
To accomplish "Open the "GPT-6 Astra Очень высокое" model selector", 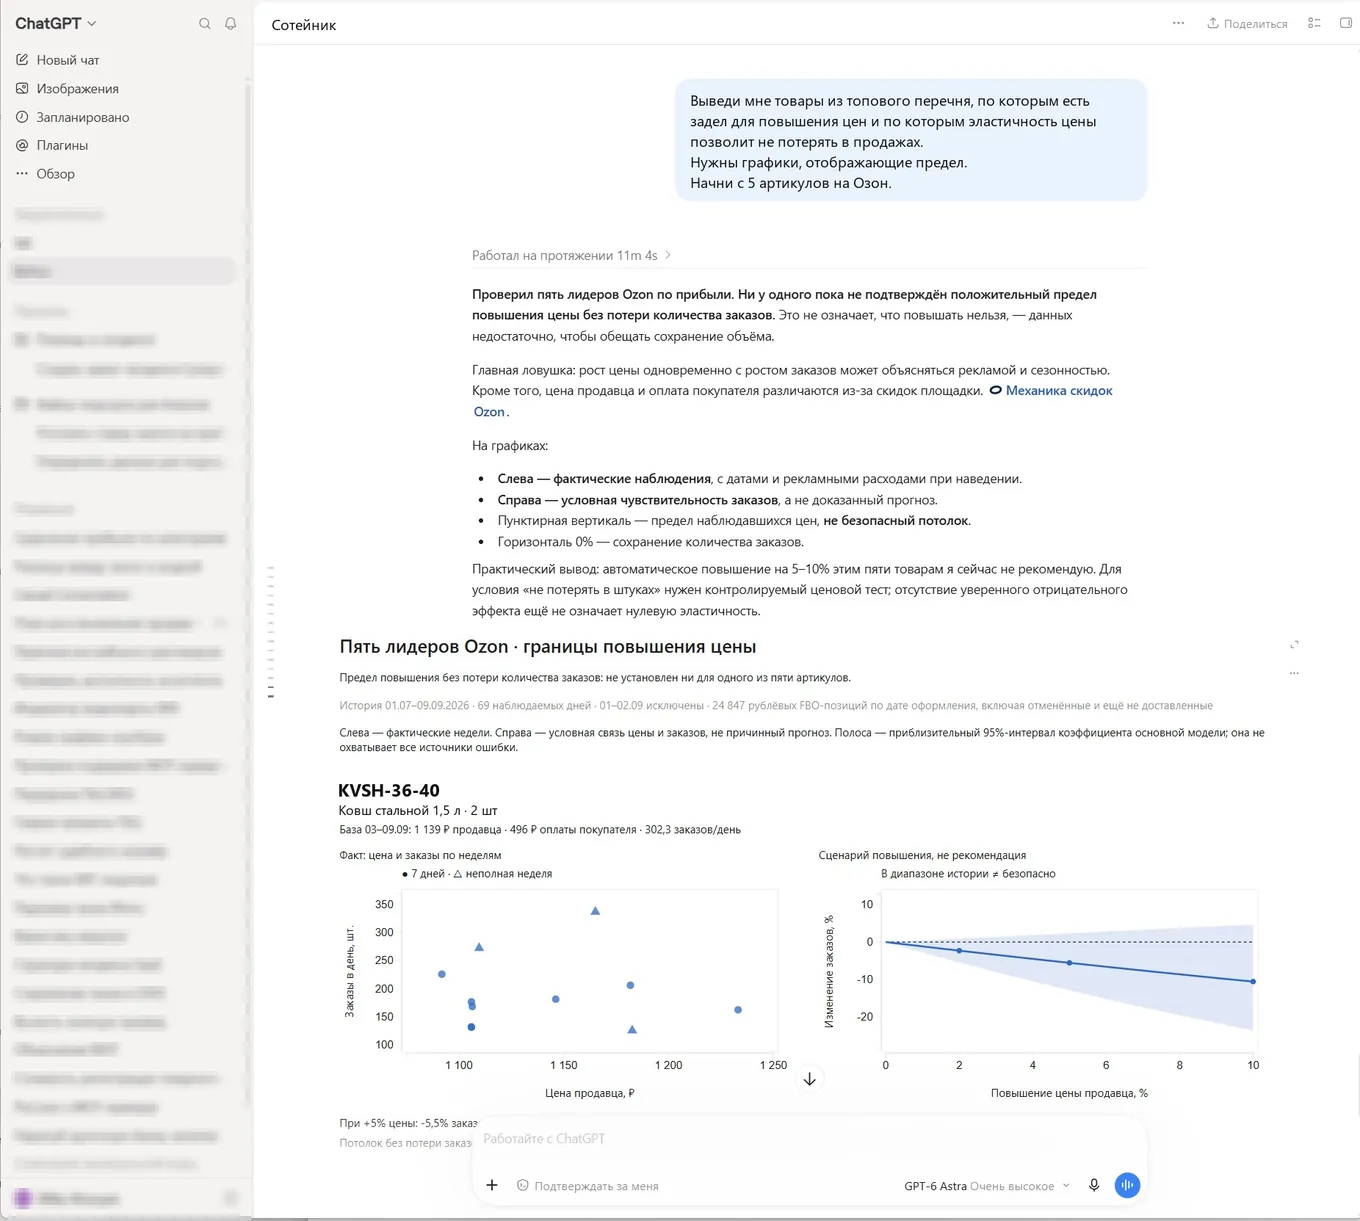I will (987, 1186).
